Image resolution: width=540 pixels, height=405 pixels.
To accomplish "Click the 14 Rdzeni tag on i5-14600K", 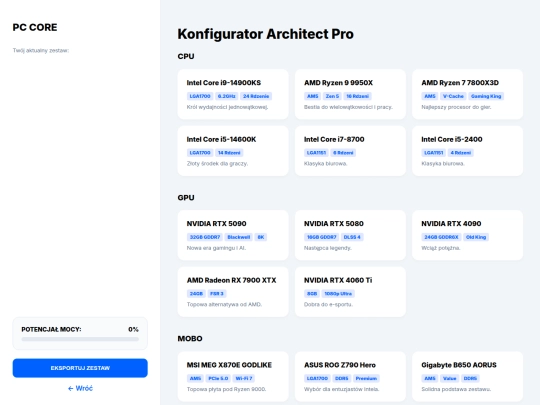I will point(229,153).
